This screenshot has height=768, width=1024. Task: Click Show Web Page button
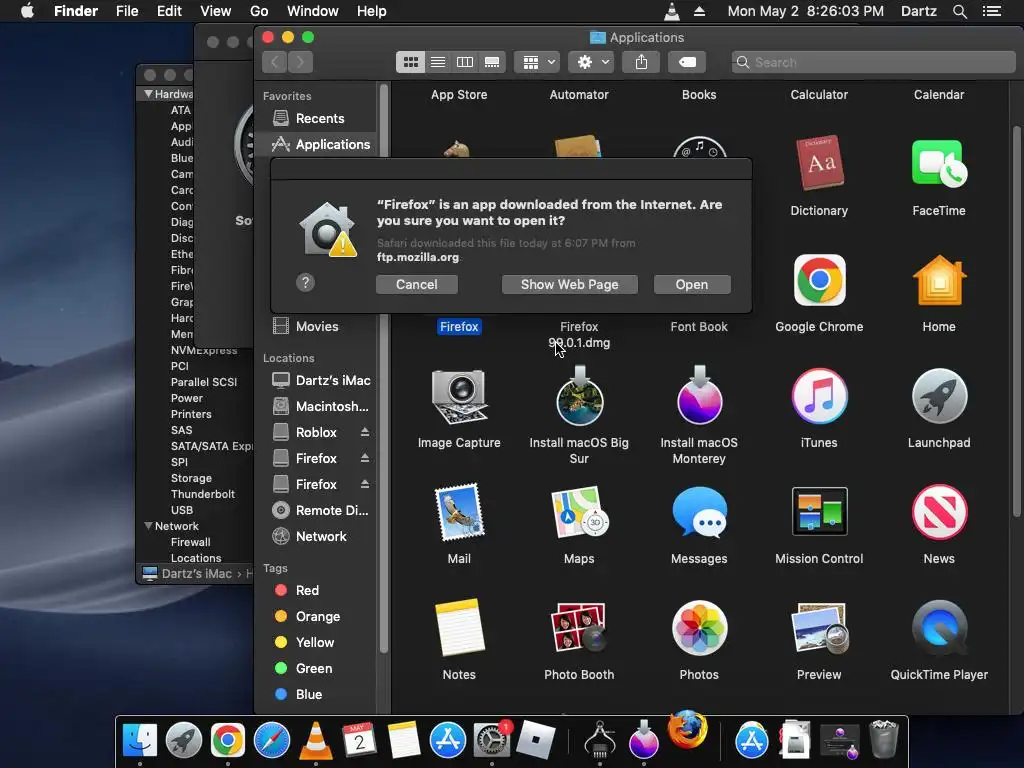point(569,284)
